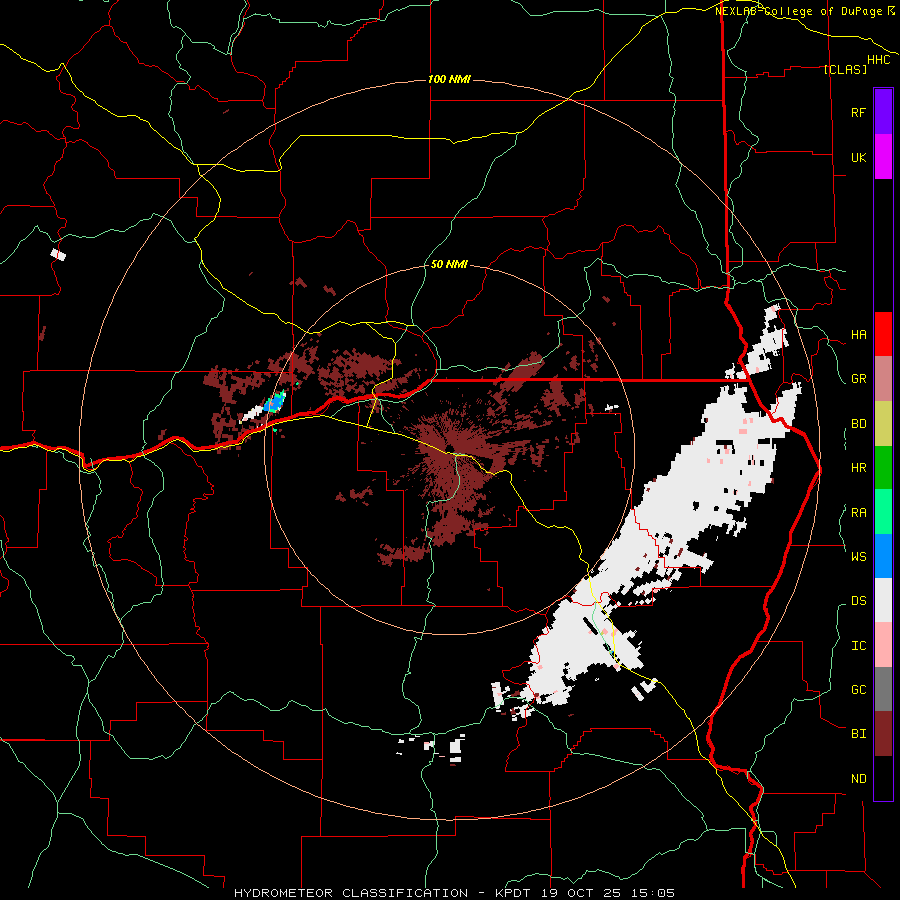Click the UK legend label

pos(858,157)
